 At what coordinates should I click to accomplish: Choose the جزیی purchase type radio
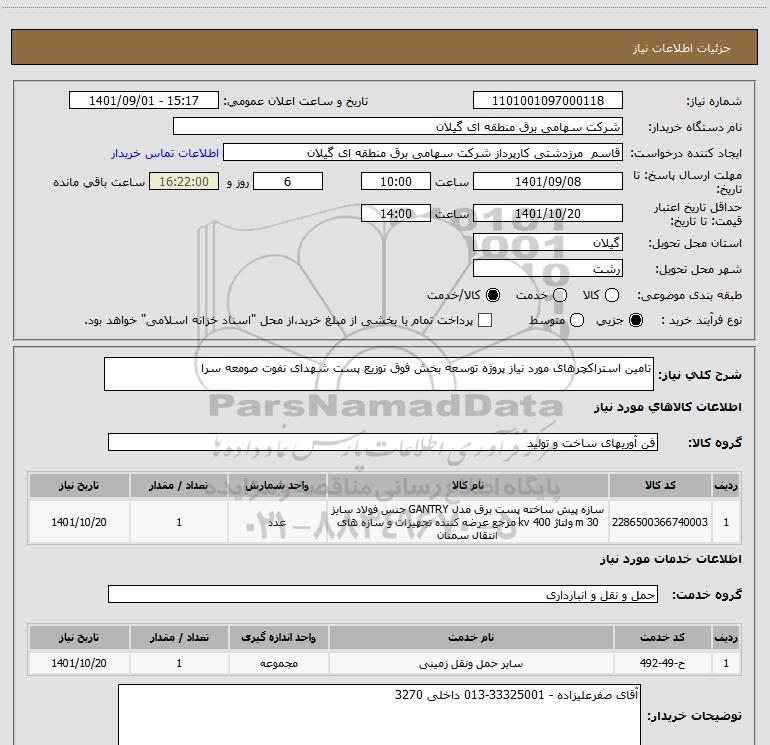[635, 321]
